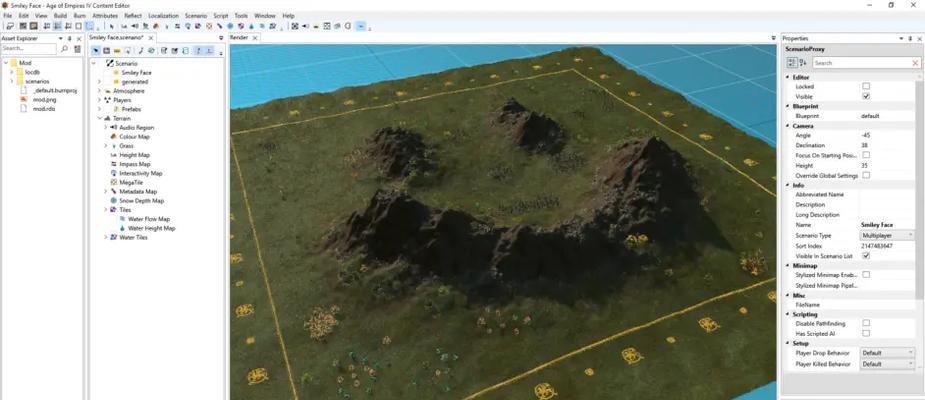Check Has Scripted AI option
This screenshot has width=925, height=400.
[x=866, y=333]
